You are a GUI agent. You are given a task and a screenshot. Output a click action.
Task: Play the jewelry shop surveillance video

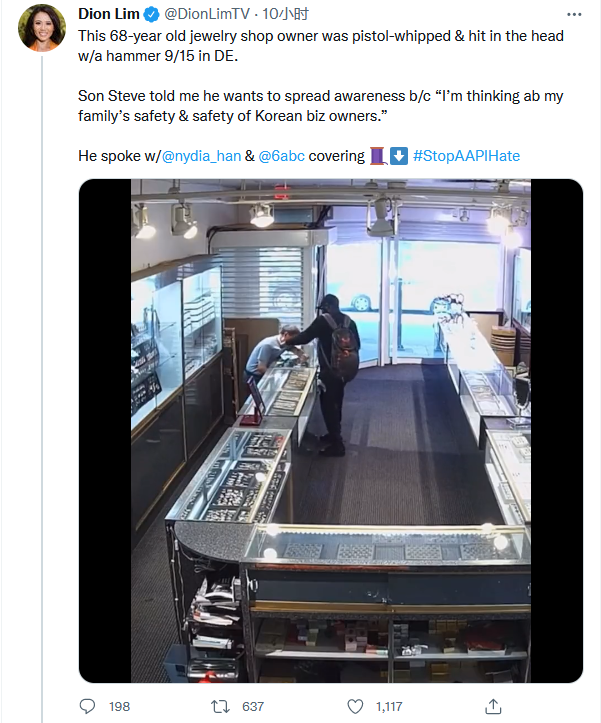(330, 431)
